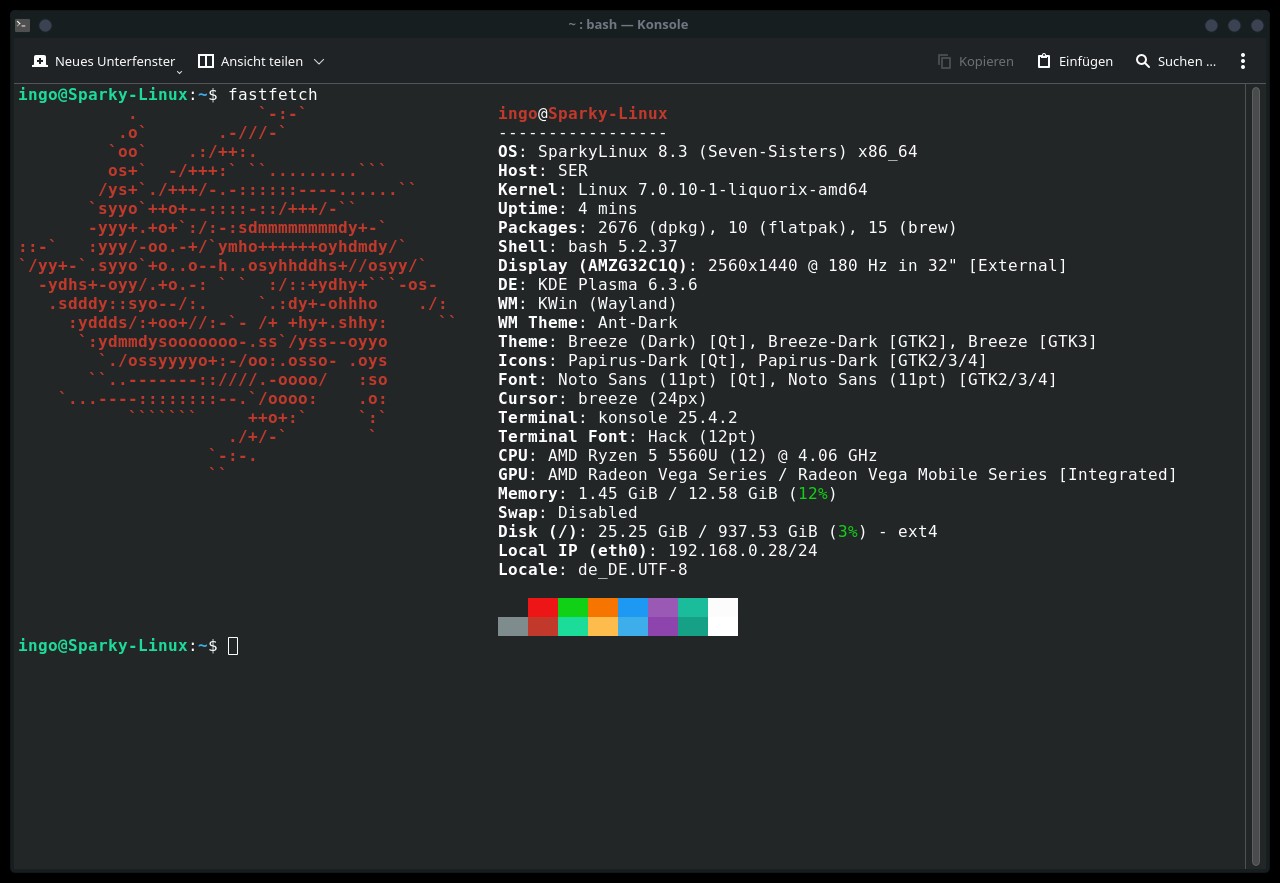Click the 'Theme: Breeze (Dark) [Qt]' line
1280x883 pixels.
(798, 342)
